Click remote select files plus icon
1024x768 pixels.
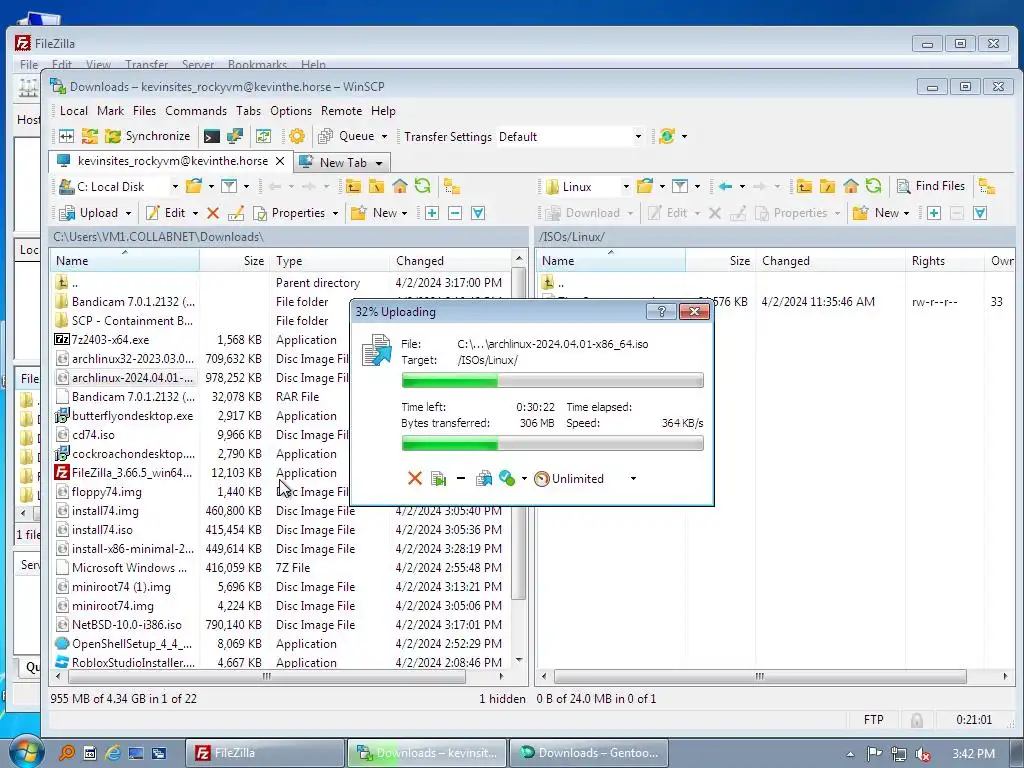(x=934, y=213)
